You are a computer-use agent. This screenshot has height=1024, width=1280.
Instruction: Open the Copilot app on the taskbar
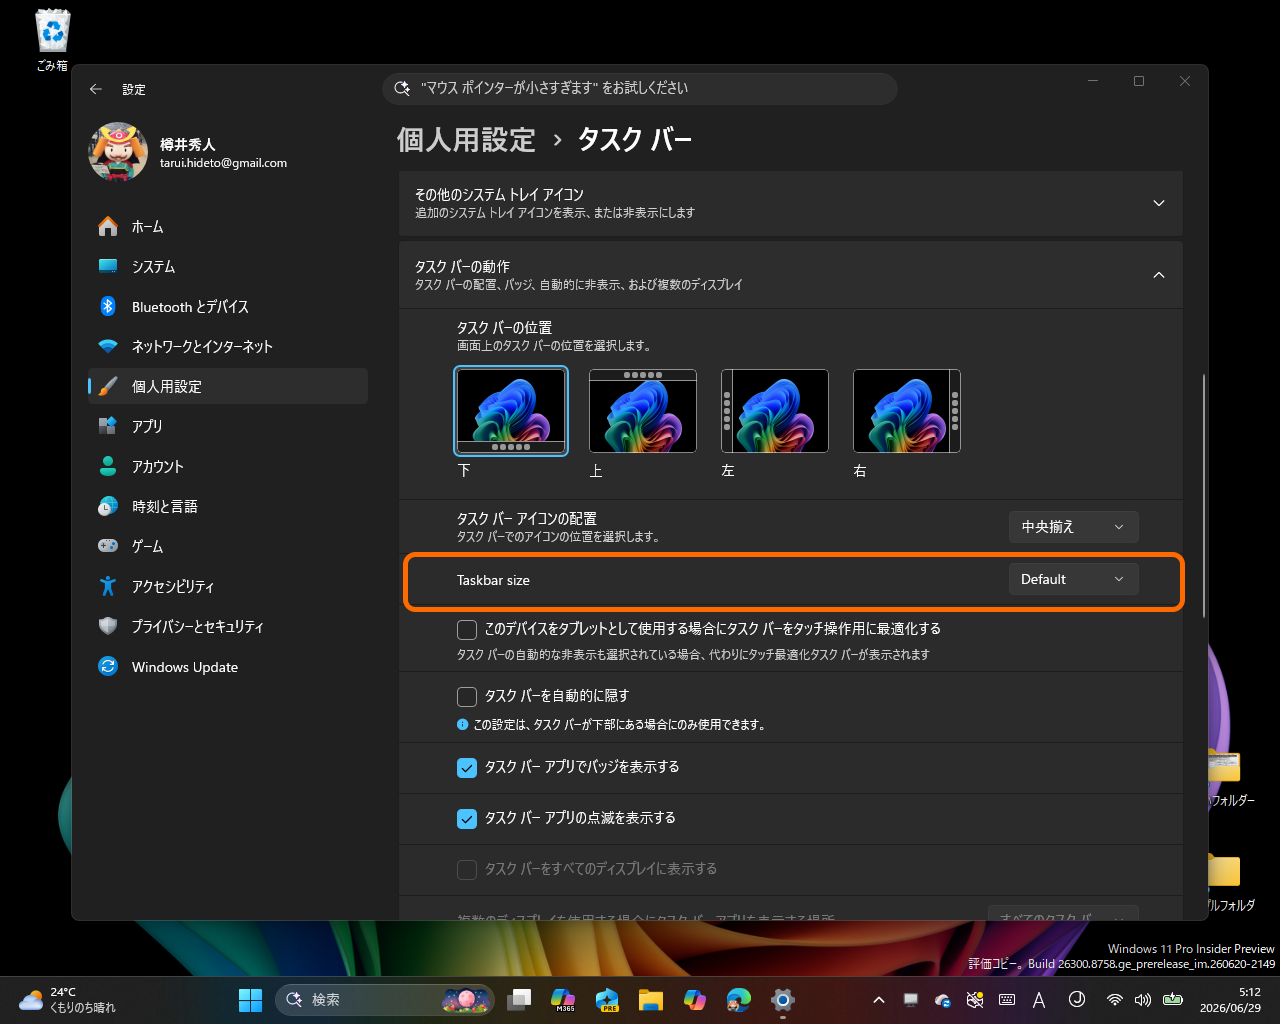click(x=695, y=999)
